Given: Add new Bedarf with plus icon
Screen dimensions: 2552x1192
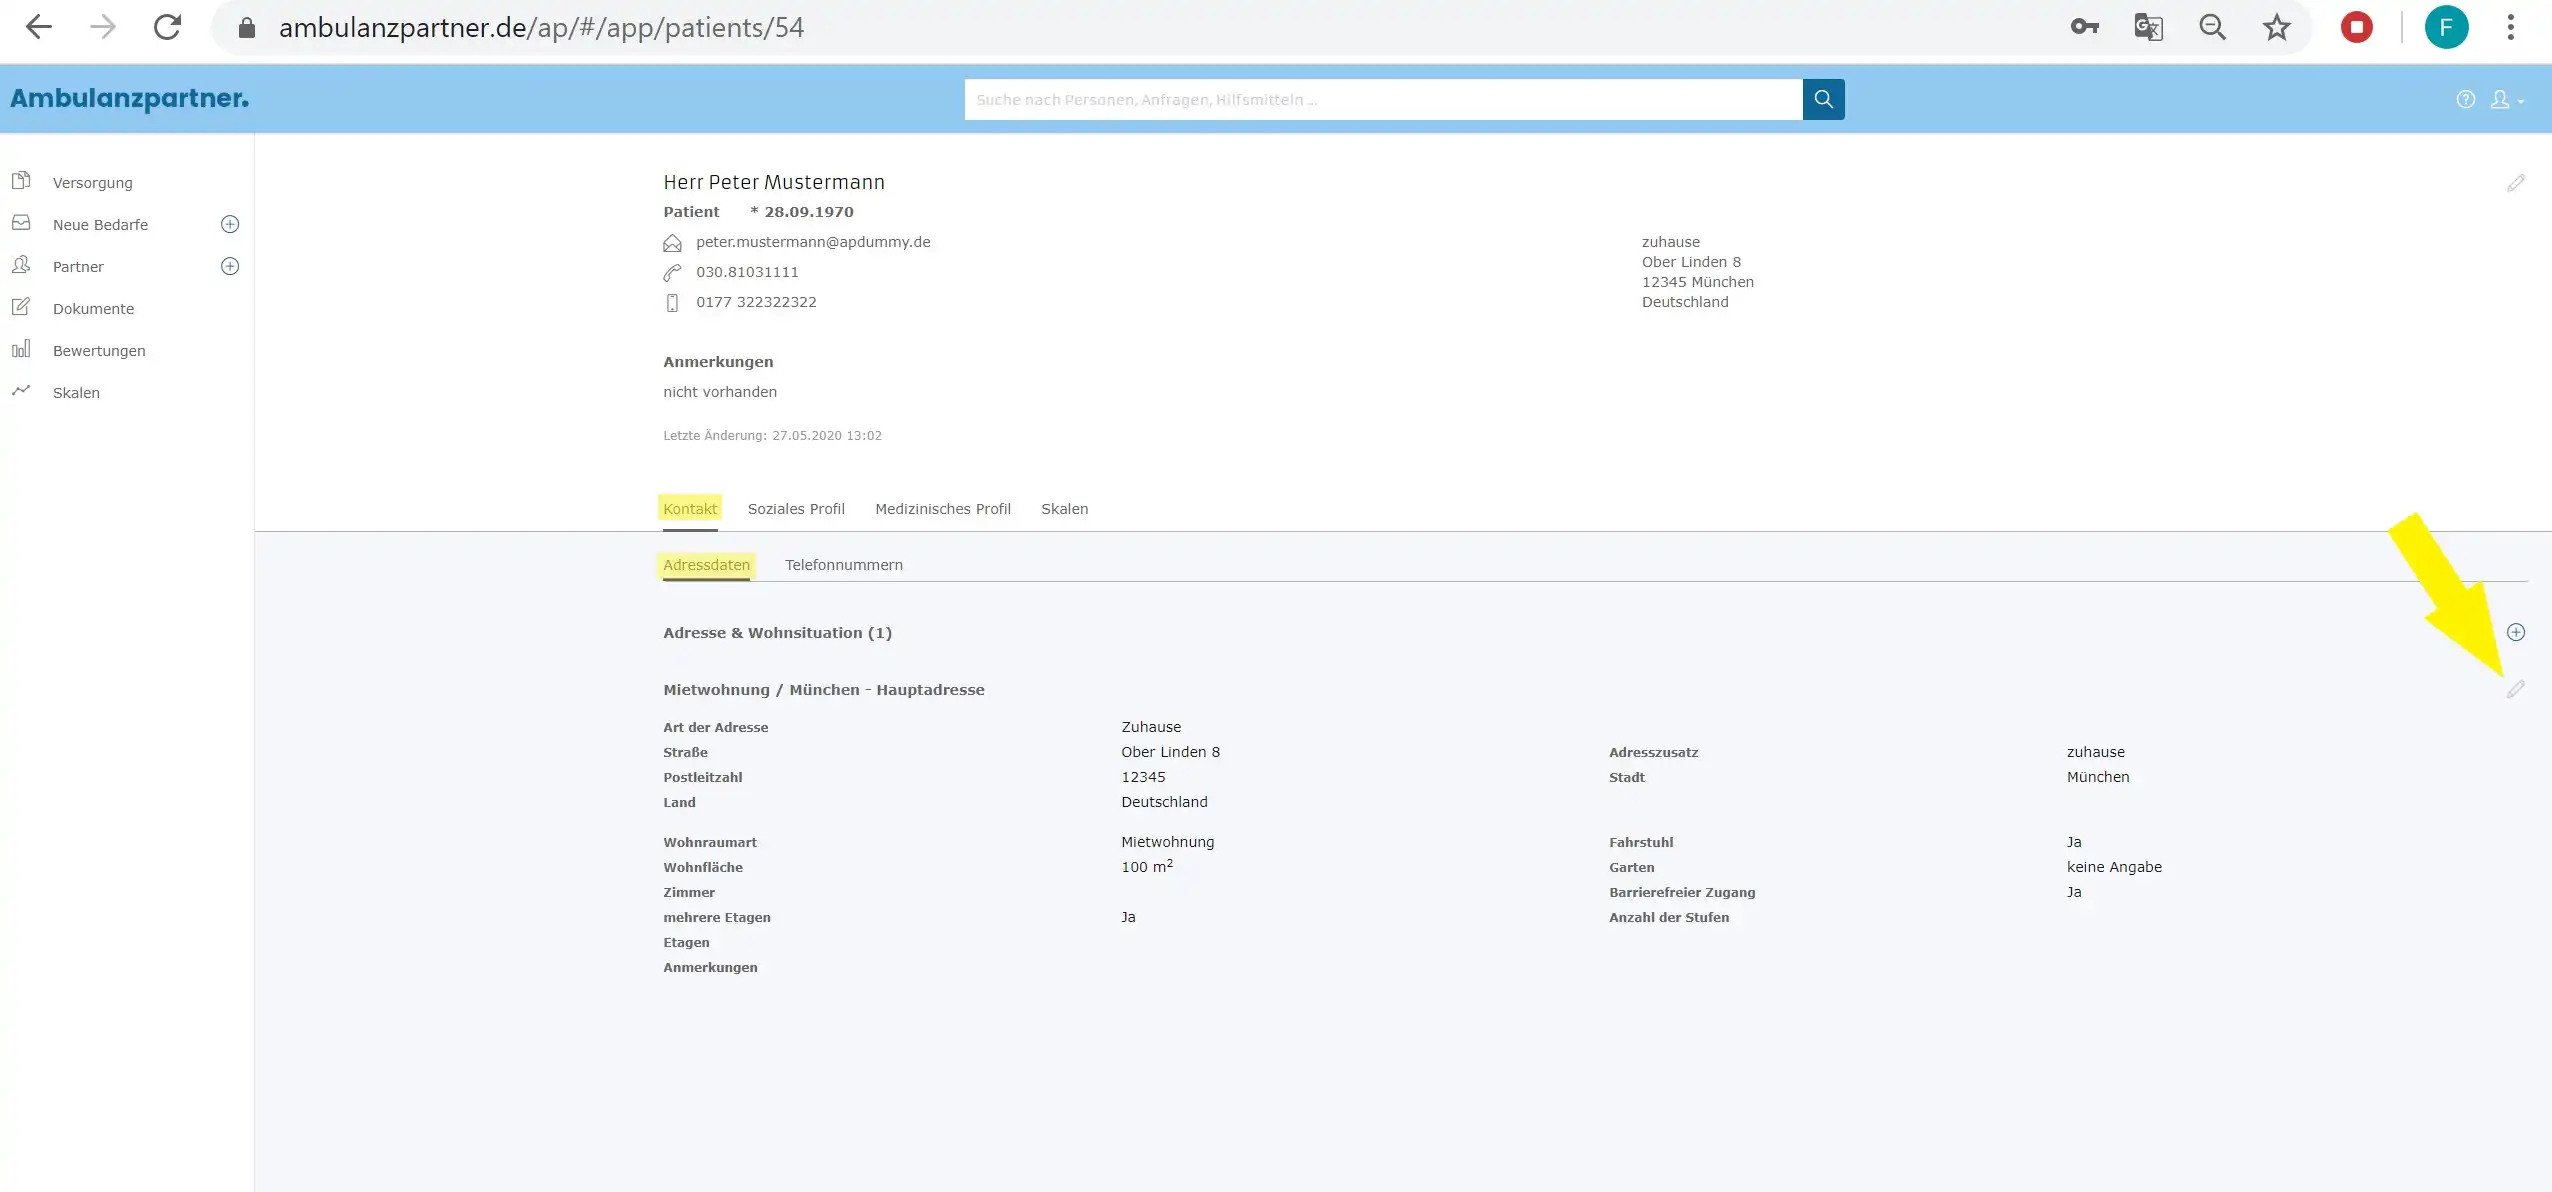Looking at the screenshot, I should [x=230, y=224].
